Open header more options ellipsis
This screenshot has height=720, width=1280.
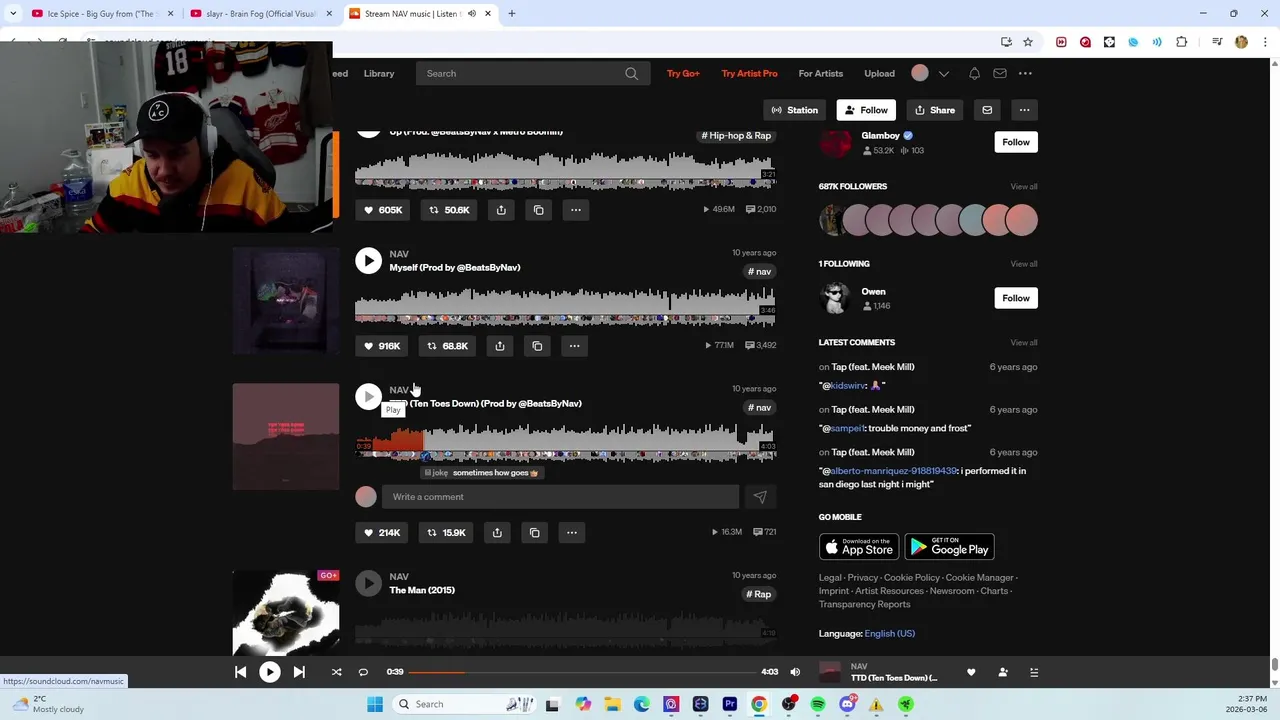point(1025,73)
